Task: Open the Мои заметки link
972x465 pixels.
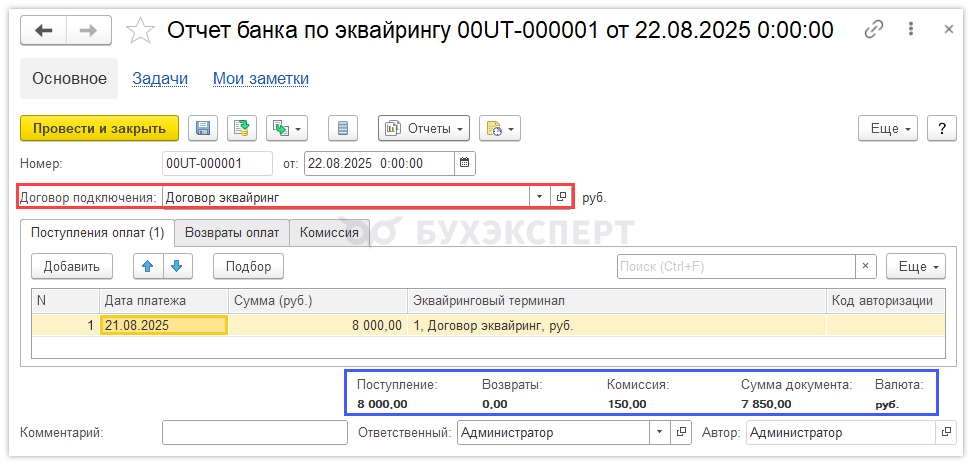Action: click(x=261, y=79)
